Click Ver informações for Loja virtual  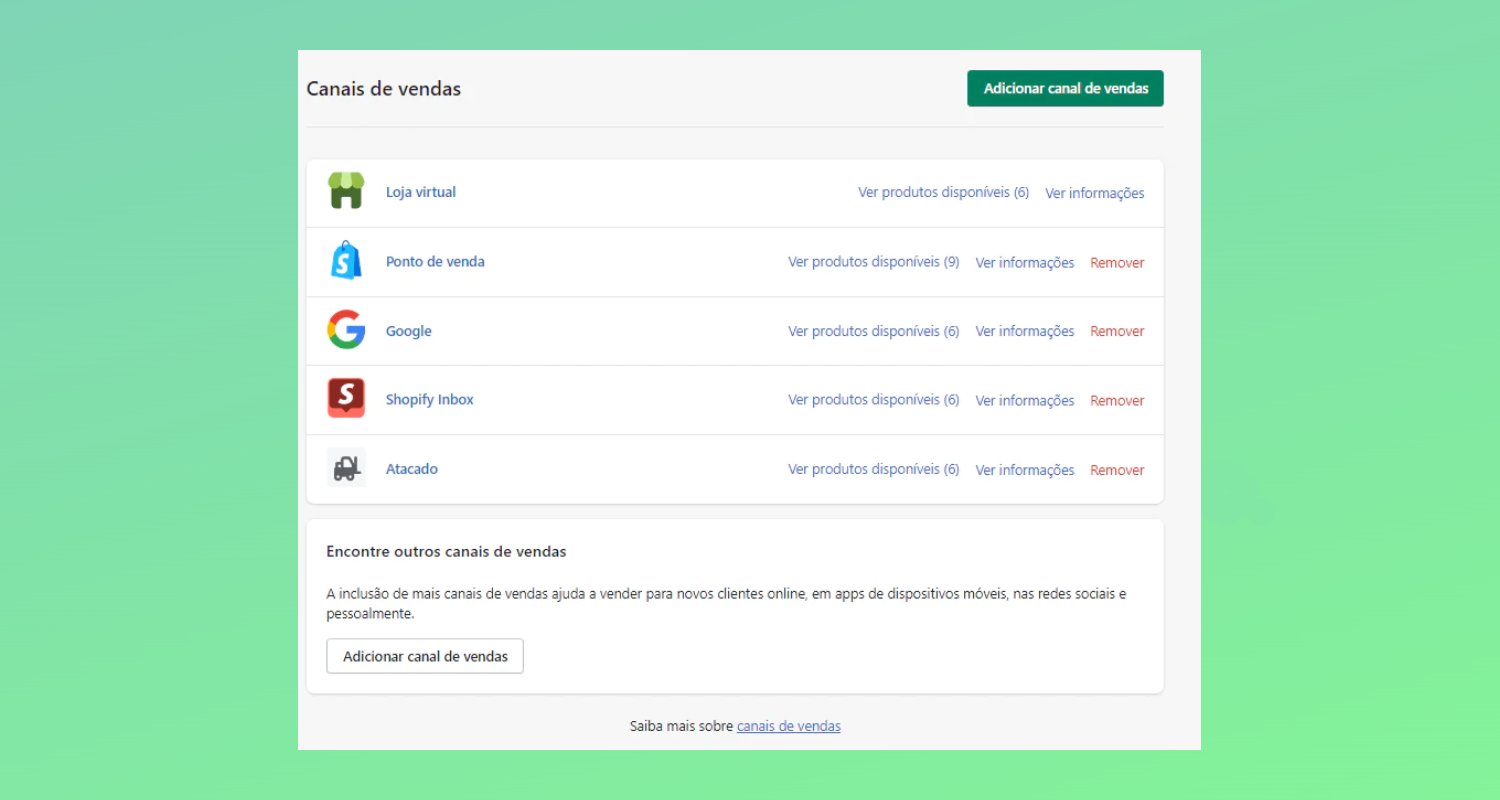[x=1095, y=193]
